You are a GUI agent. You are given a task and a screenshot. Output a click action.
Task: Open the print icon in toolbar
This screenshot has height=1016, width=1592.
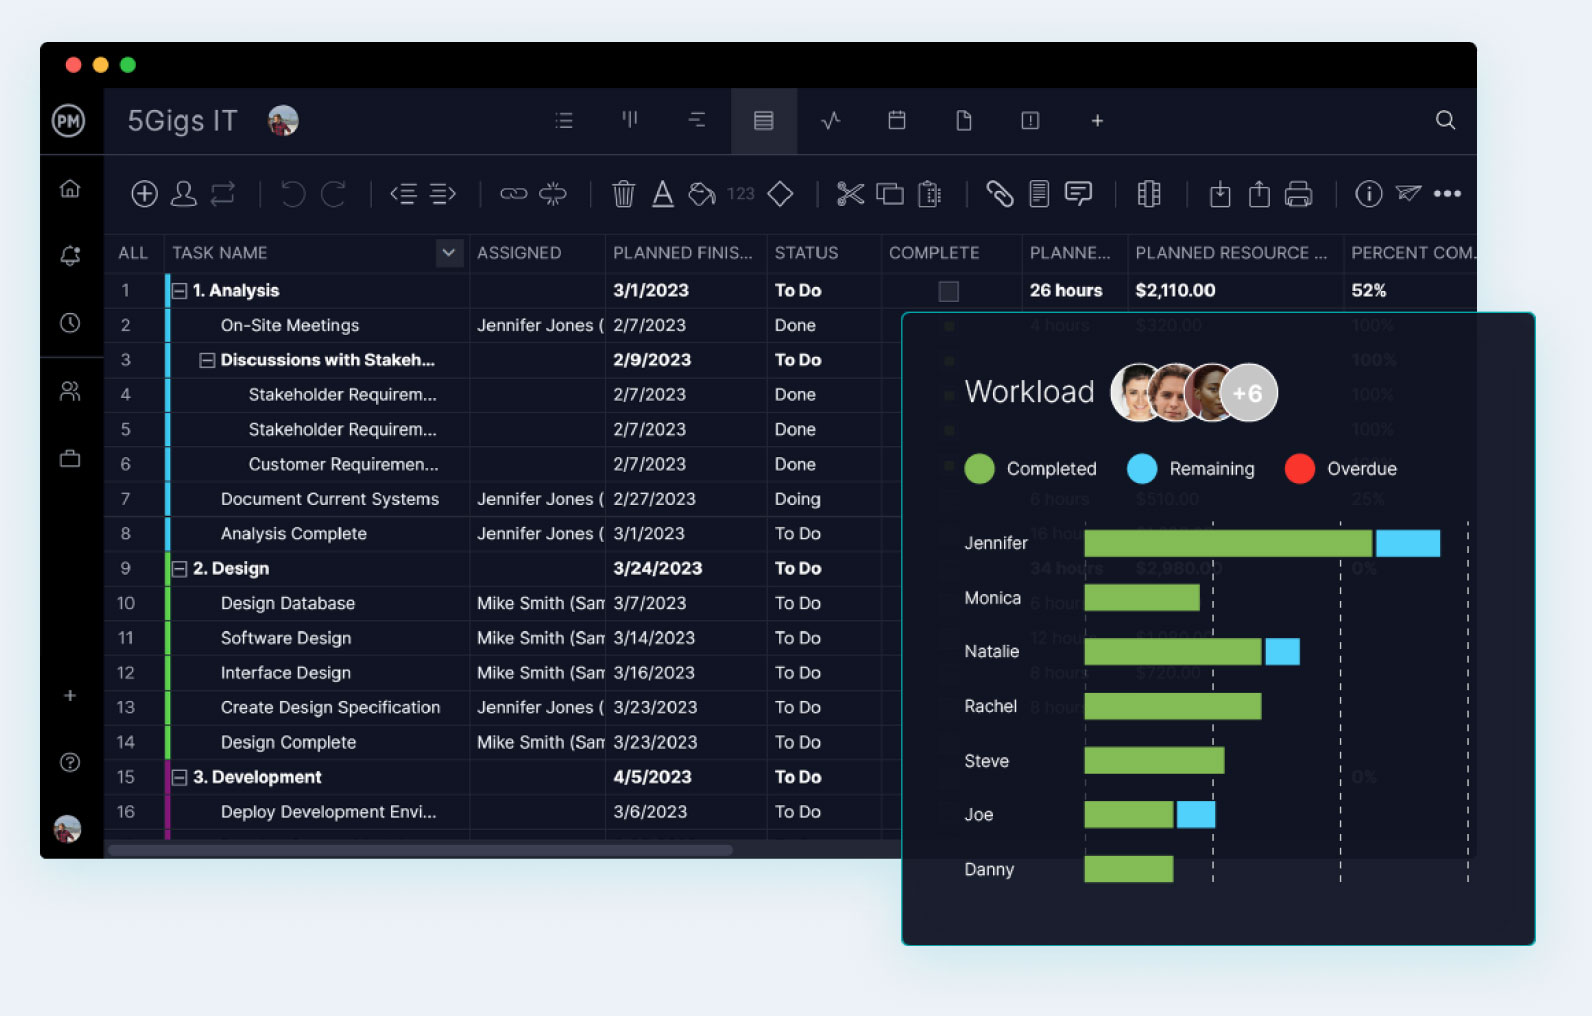(1298, 194)
